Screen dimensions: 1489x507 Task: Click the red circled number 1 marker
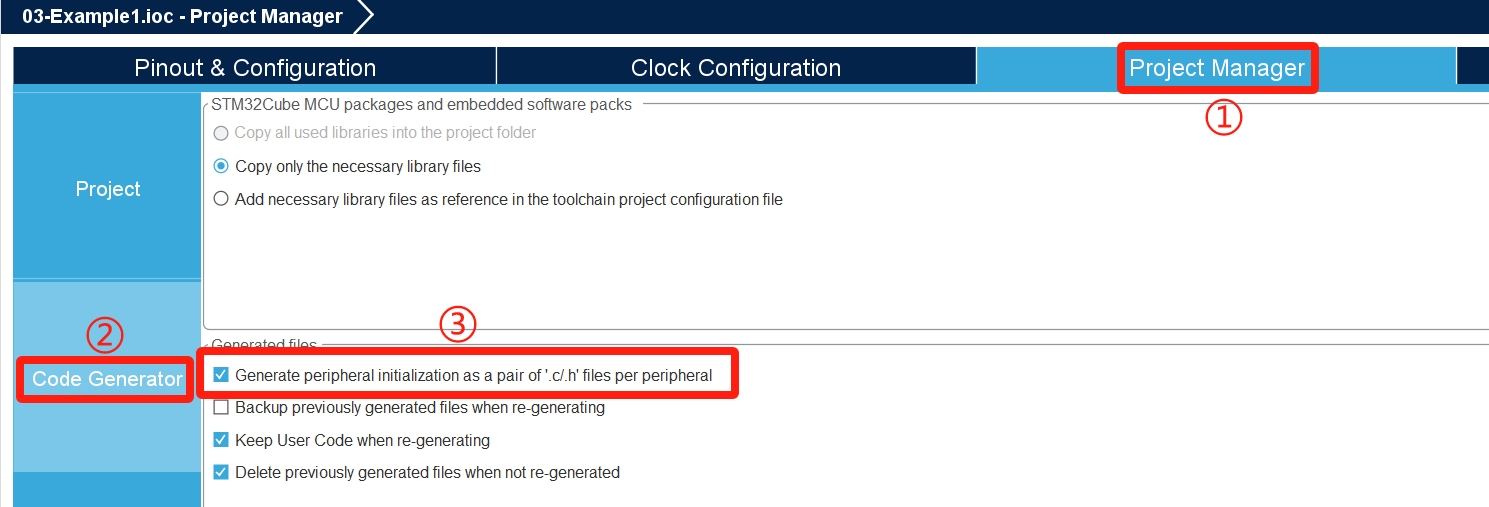(x=1222, y=118)
